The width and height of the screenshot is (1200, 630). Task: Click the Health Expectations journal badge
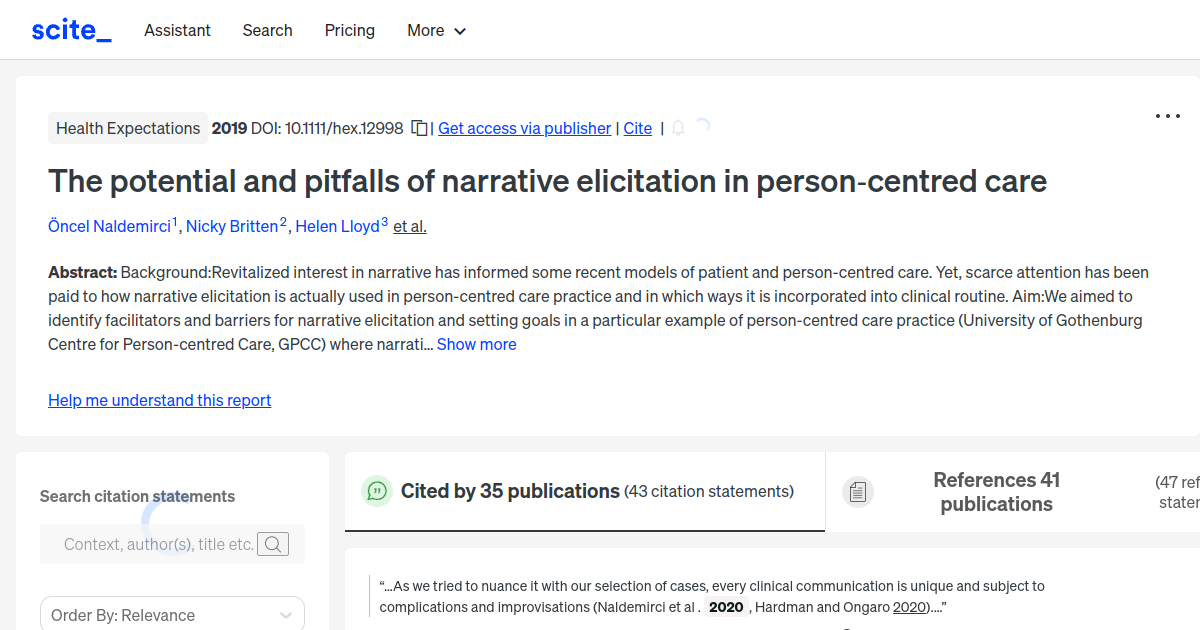128,128
